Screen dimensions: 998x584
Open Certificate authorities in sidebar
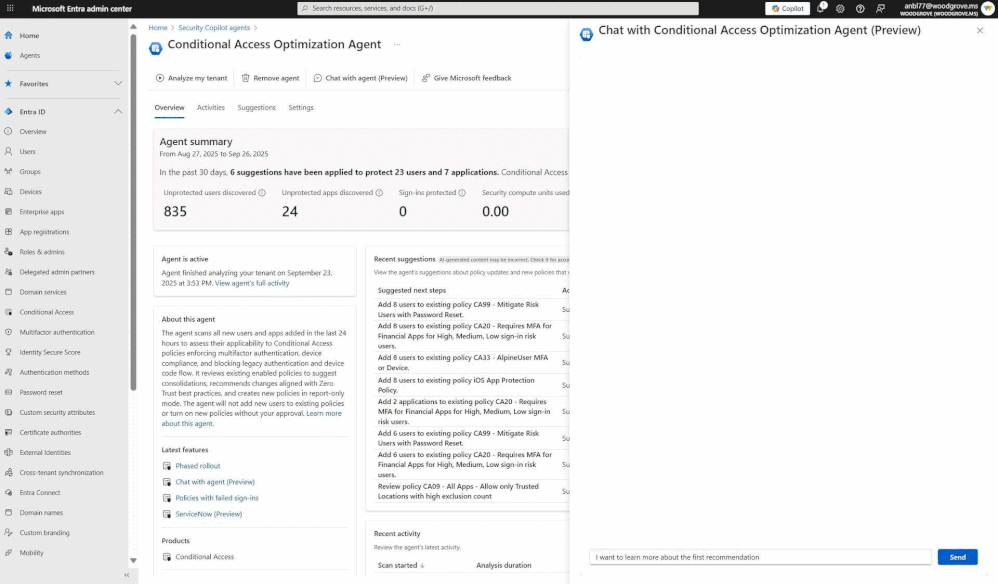coord(50,433)
